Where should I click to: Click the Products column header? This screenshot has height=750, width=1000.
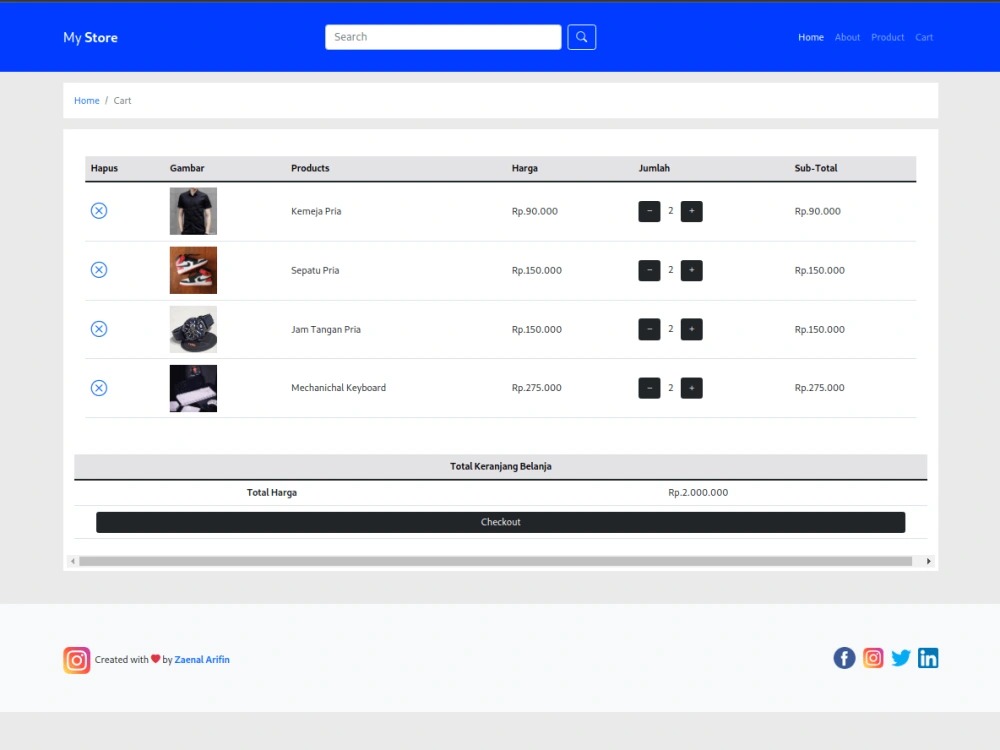310,168
